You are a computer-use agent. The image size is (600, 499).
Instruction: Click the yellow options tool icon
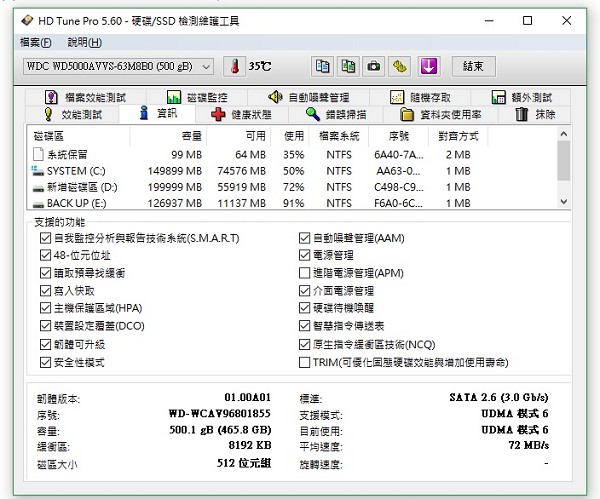pyautogui.click(x=399, y=66)
